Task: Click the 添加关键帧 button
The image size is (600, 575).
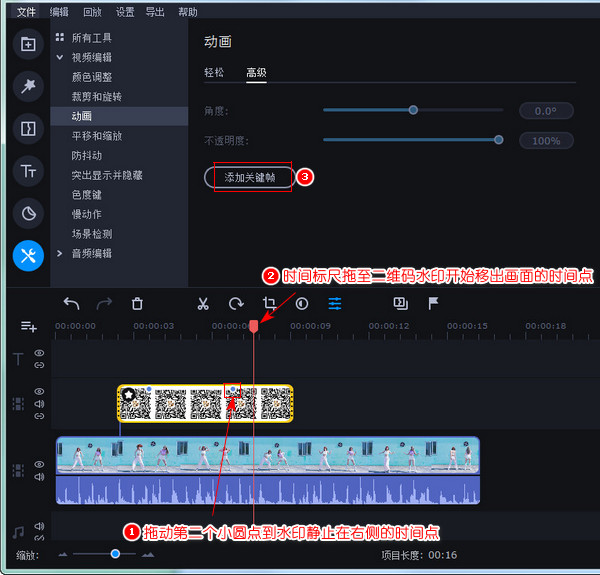Action: pyautogui.click(x=249, y=177)
